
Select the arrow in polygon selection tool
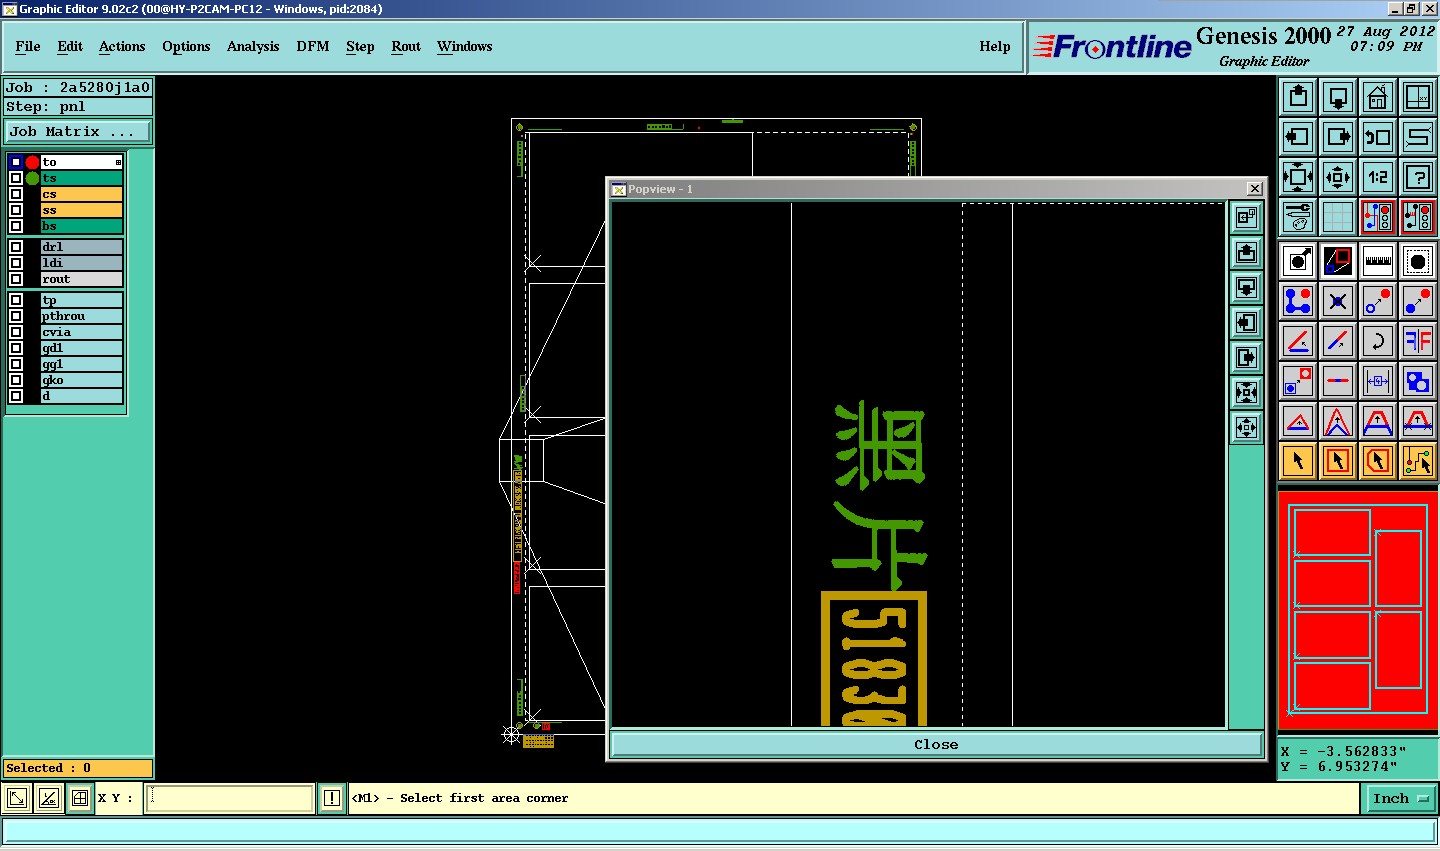tap(1378, 461)
